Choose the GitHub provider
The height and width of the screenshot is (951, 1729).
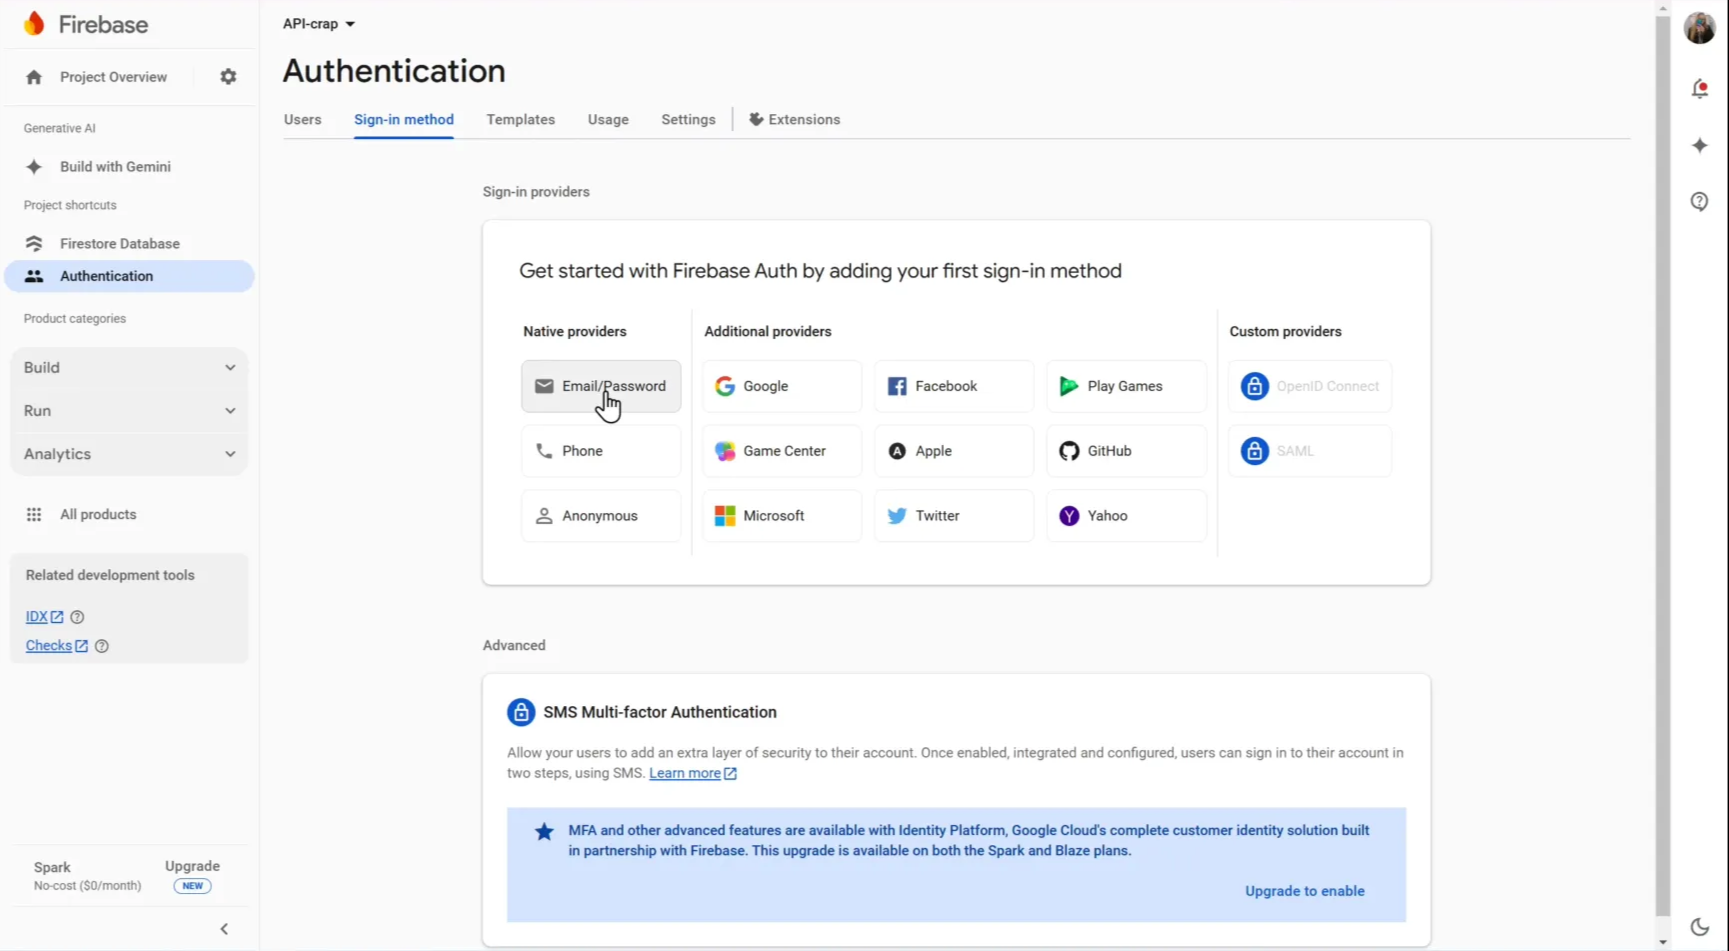[1127, 451]
